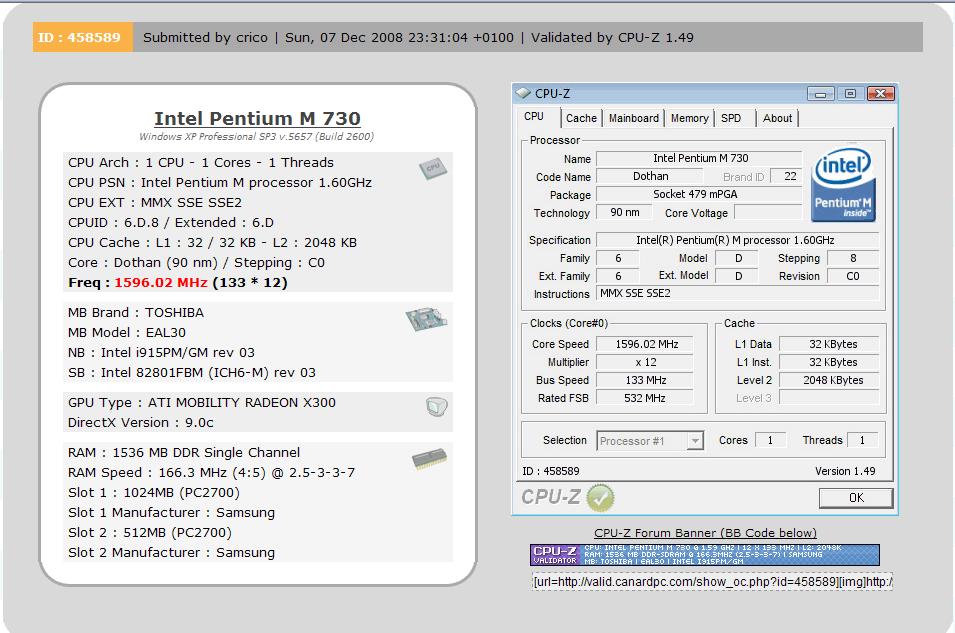The width and height of the screenshot is (955, 633).
Task: Open the Mainboard tab
Action: pos(633,118)
